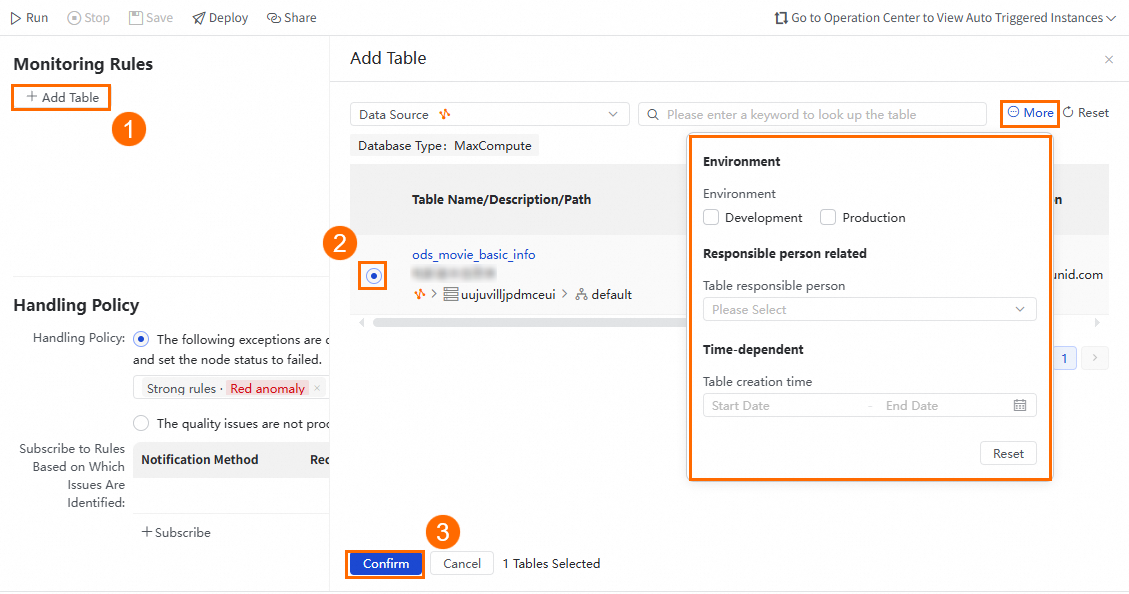Image resolution: width=1129 pixels, height=594 pixels.
Task: Open the Data Source dropdown
Action: click(490, 114)
